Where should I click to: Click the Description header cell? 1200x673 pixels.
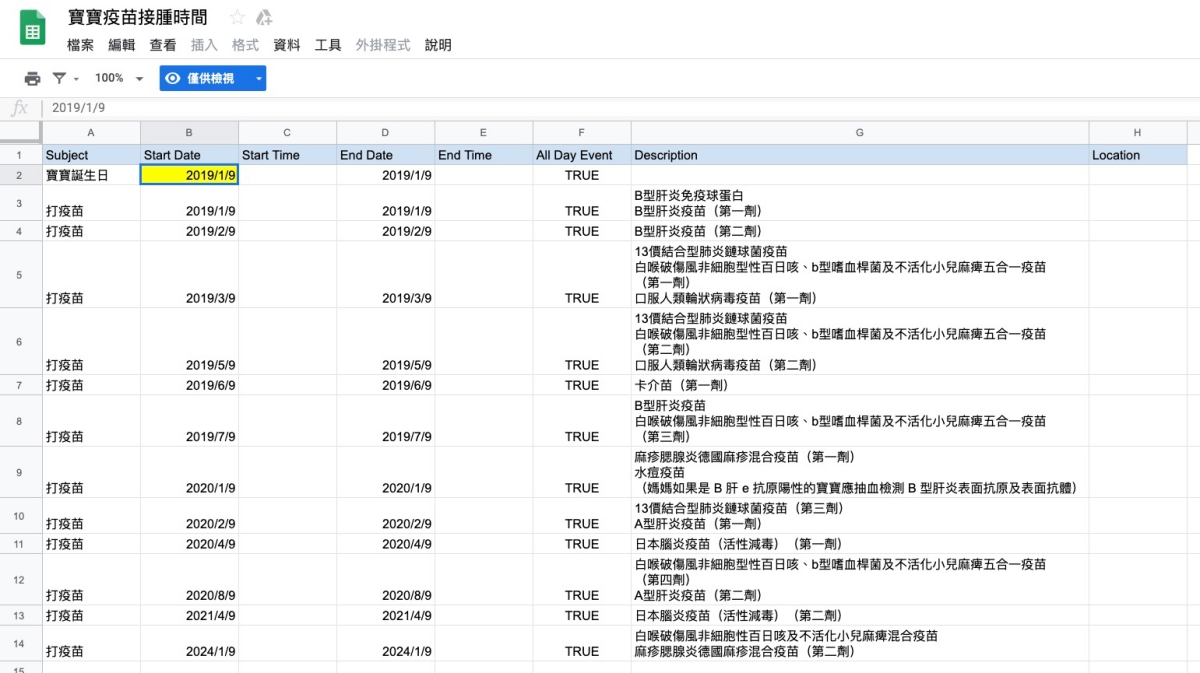pyautogui.click(x=859, y=155)
